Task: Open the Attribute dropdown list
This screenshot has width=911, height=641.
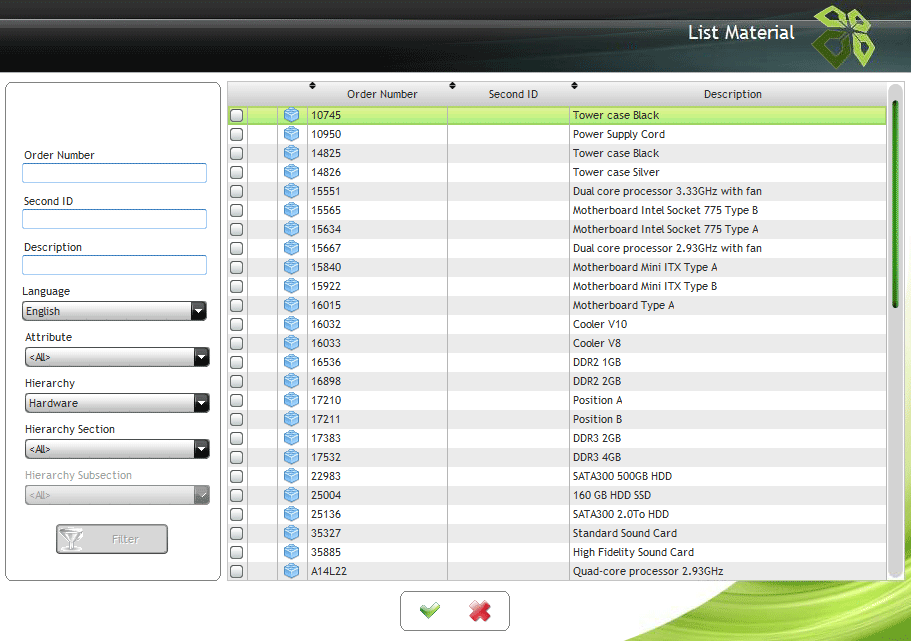Action: pos(117,357)
